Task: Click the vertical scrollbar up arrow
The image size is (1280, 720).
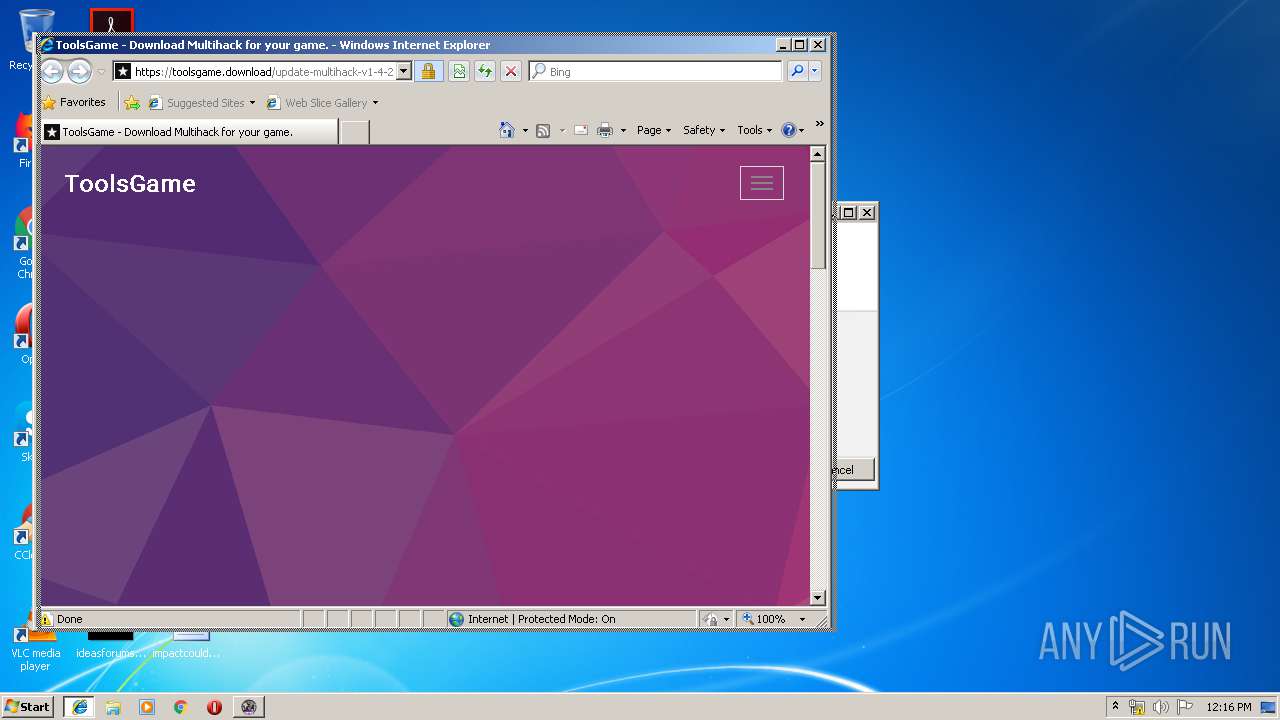Action: pos(817,154)
